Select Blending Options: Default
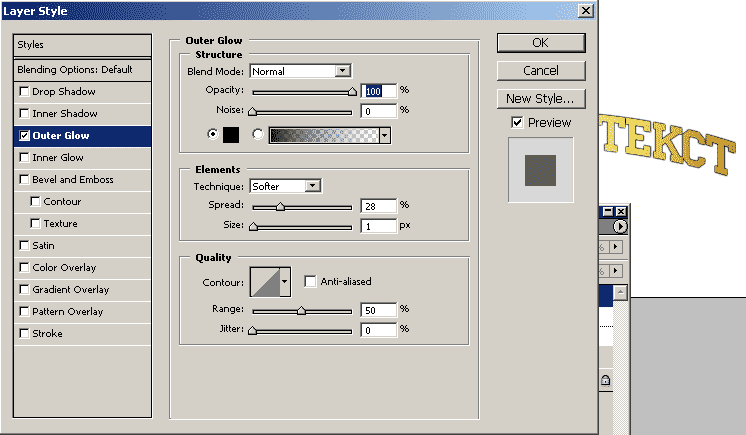The width and height of the screenshot is (746, 435). pos(82,69)
